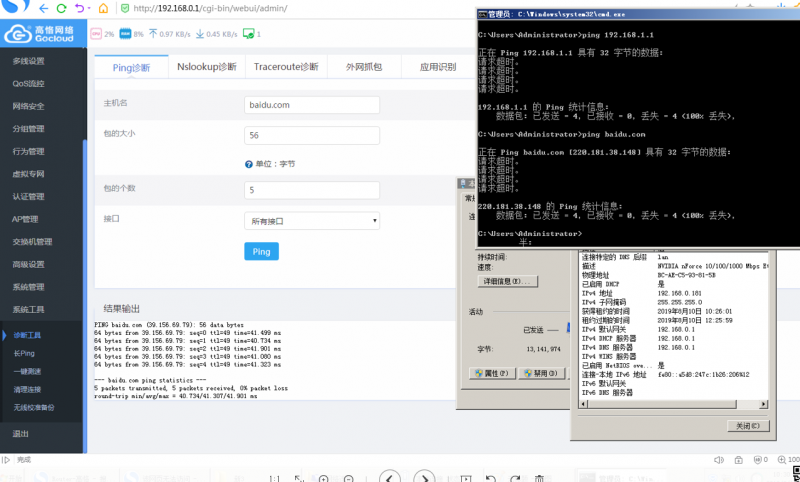Open 高级设置 in the sidebar
This screenshot has height=482, width=800.
29,264
